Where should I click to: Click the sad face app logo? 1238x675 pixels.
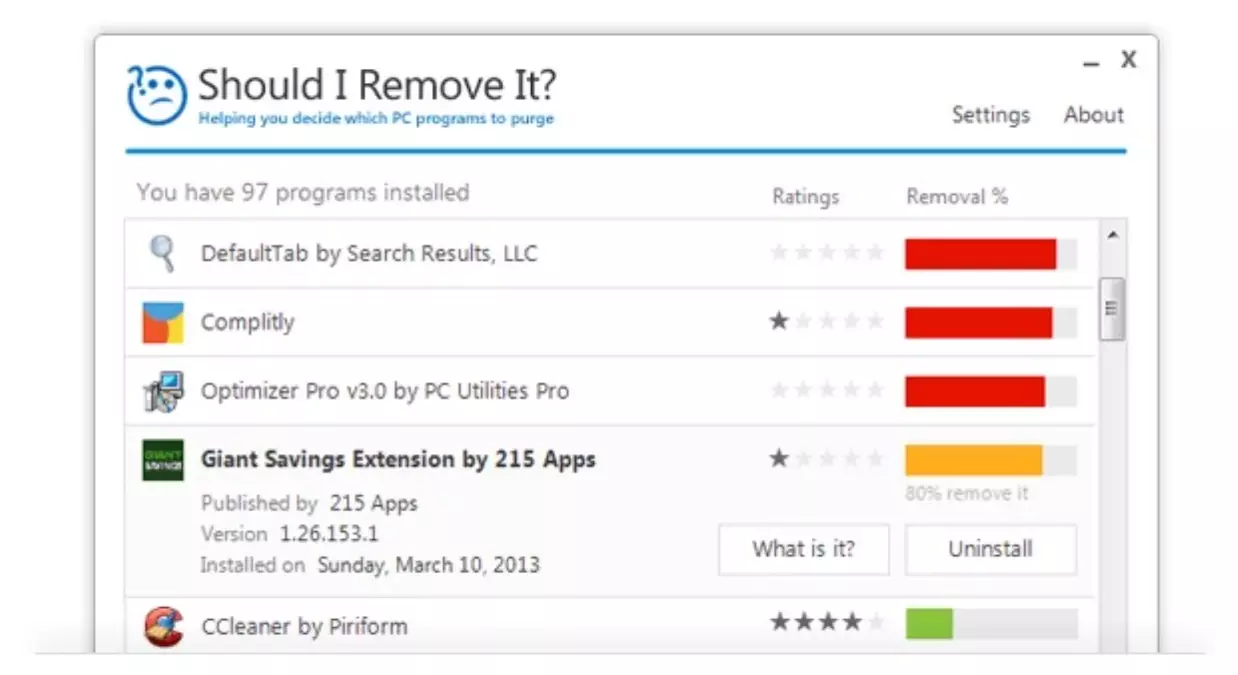[157, 95]
